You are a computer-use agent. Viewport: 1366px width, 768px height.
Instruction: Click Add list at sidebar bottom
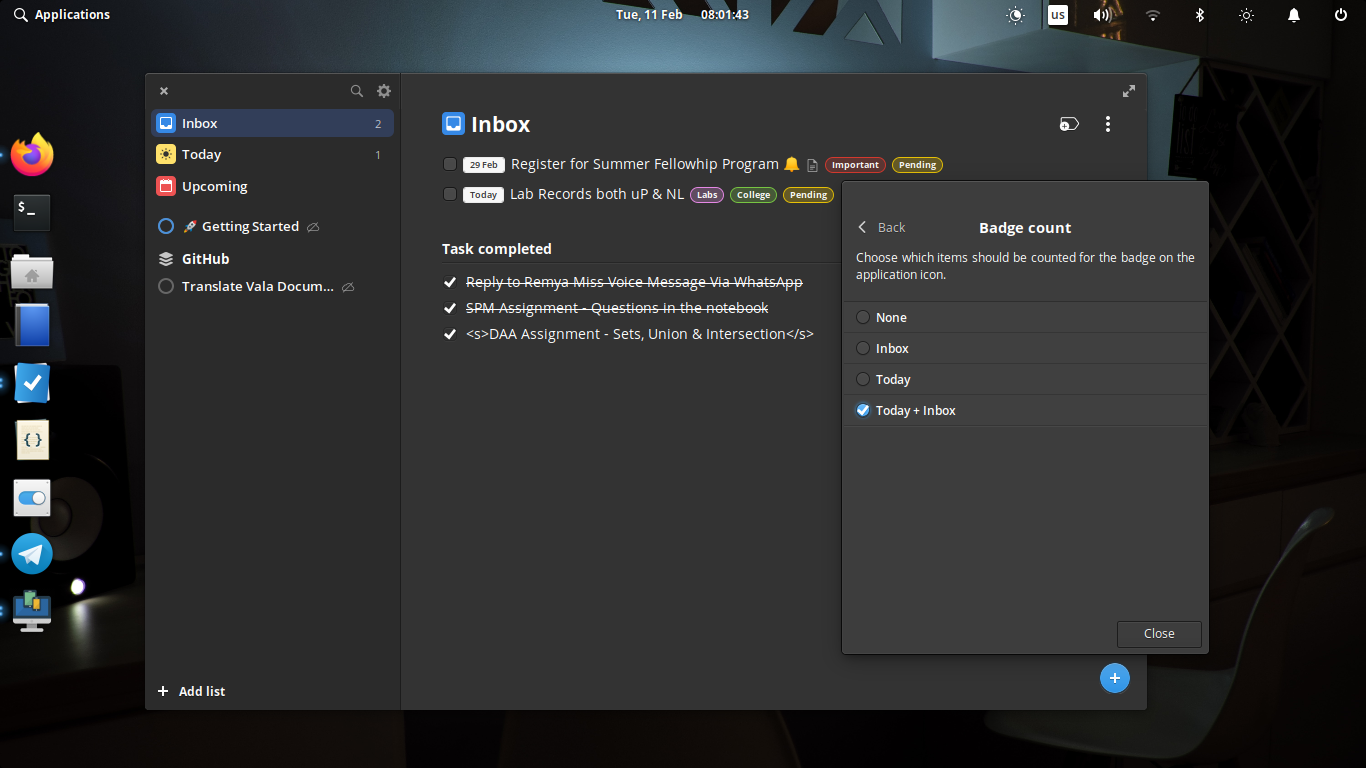click(191, 691)
